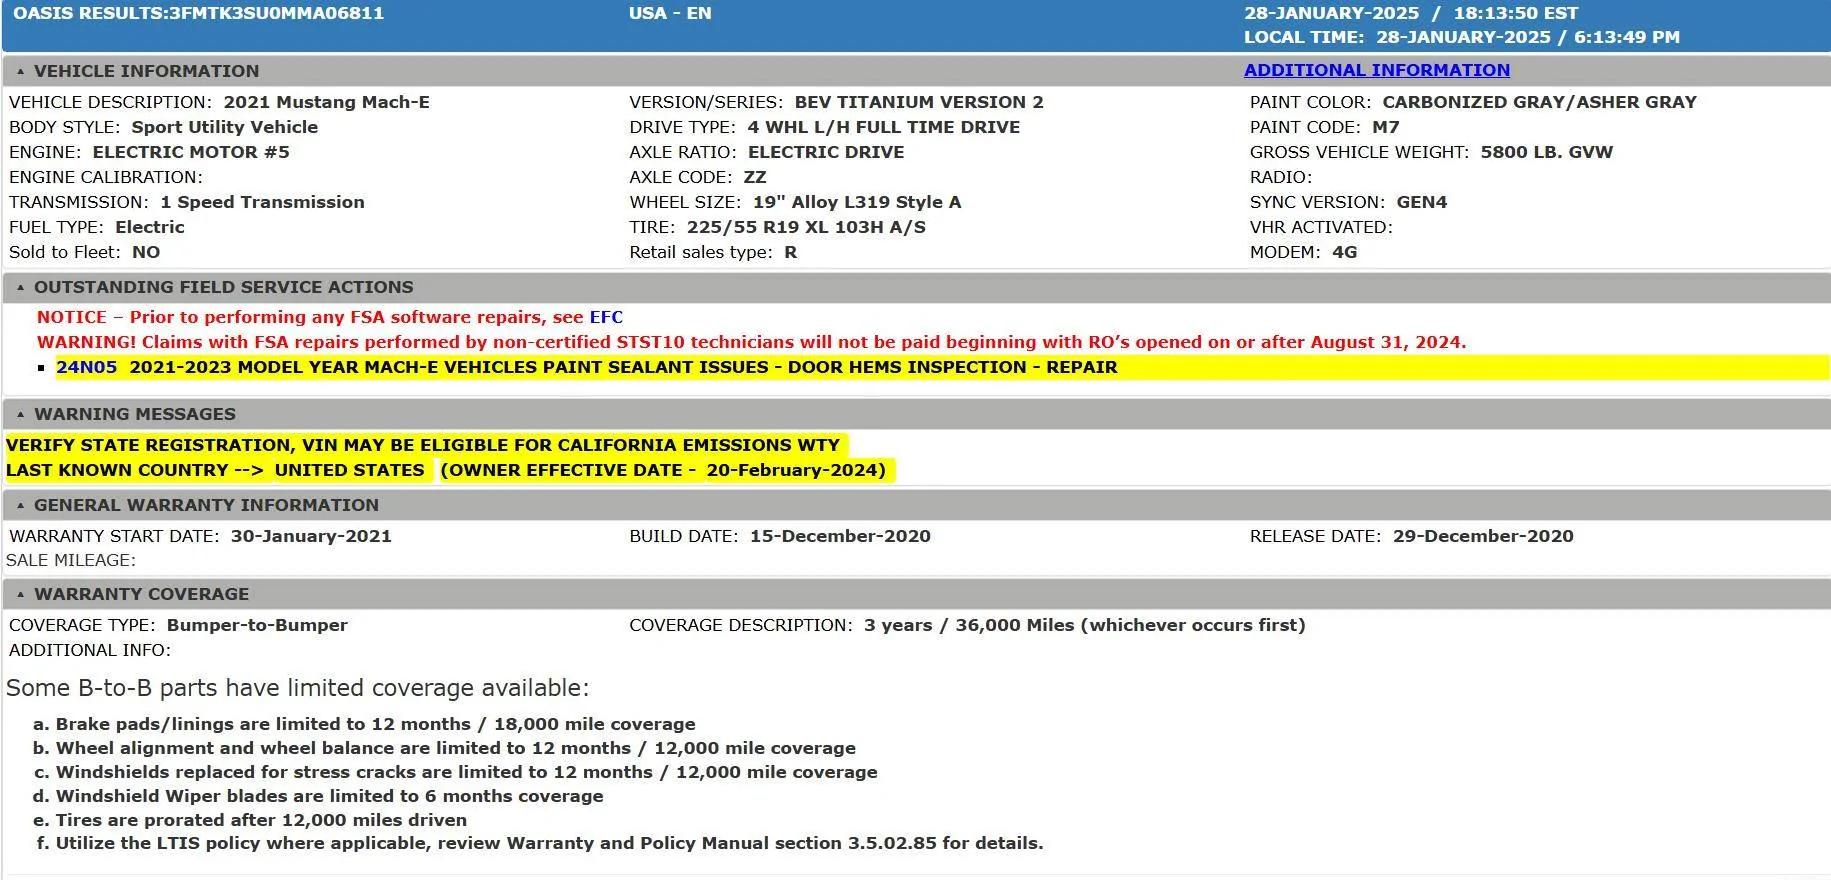Click the wheel alignment and balance coverage line
Image resolution: width=1831 pixels, height=880 pixels.
(456, 748)
